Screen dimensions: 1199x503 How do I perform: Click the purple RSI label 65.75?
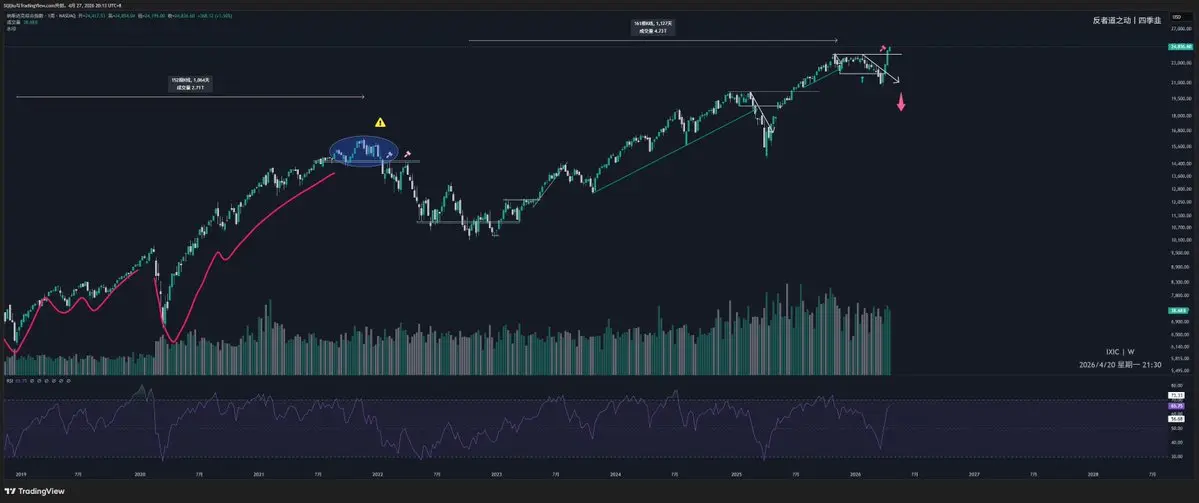1176,405
